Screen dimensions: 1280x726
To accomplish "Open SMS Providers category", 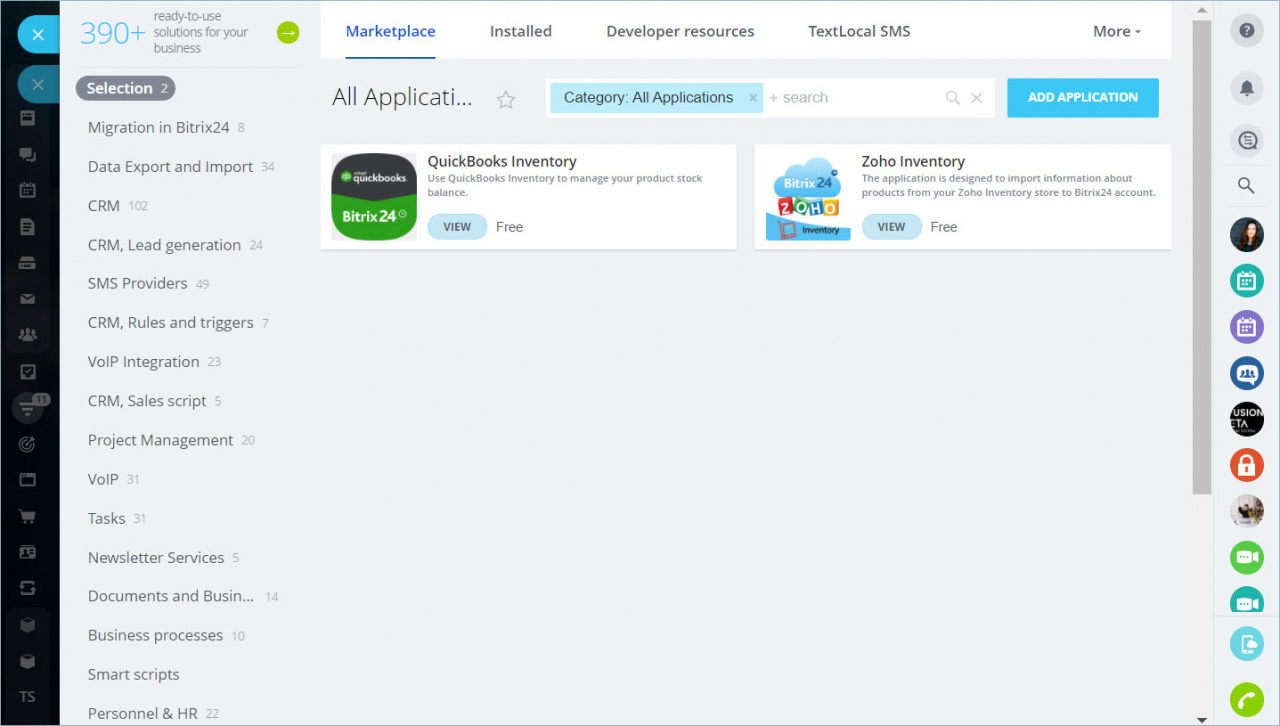I will point(138,284).
